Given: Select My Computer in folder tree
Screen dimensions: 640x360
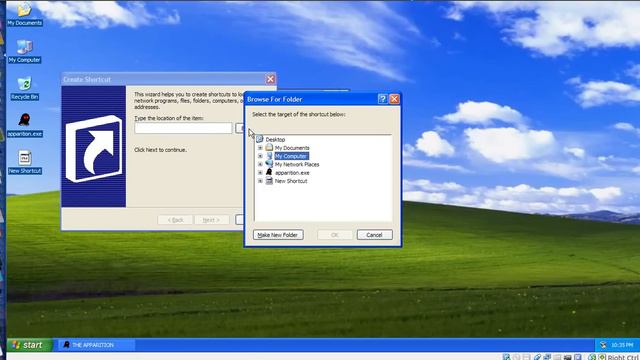Looking at the screenshot, I should [x=291, y=156].
